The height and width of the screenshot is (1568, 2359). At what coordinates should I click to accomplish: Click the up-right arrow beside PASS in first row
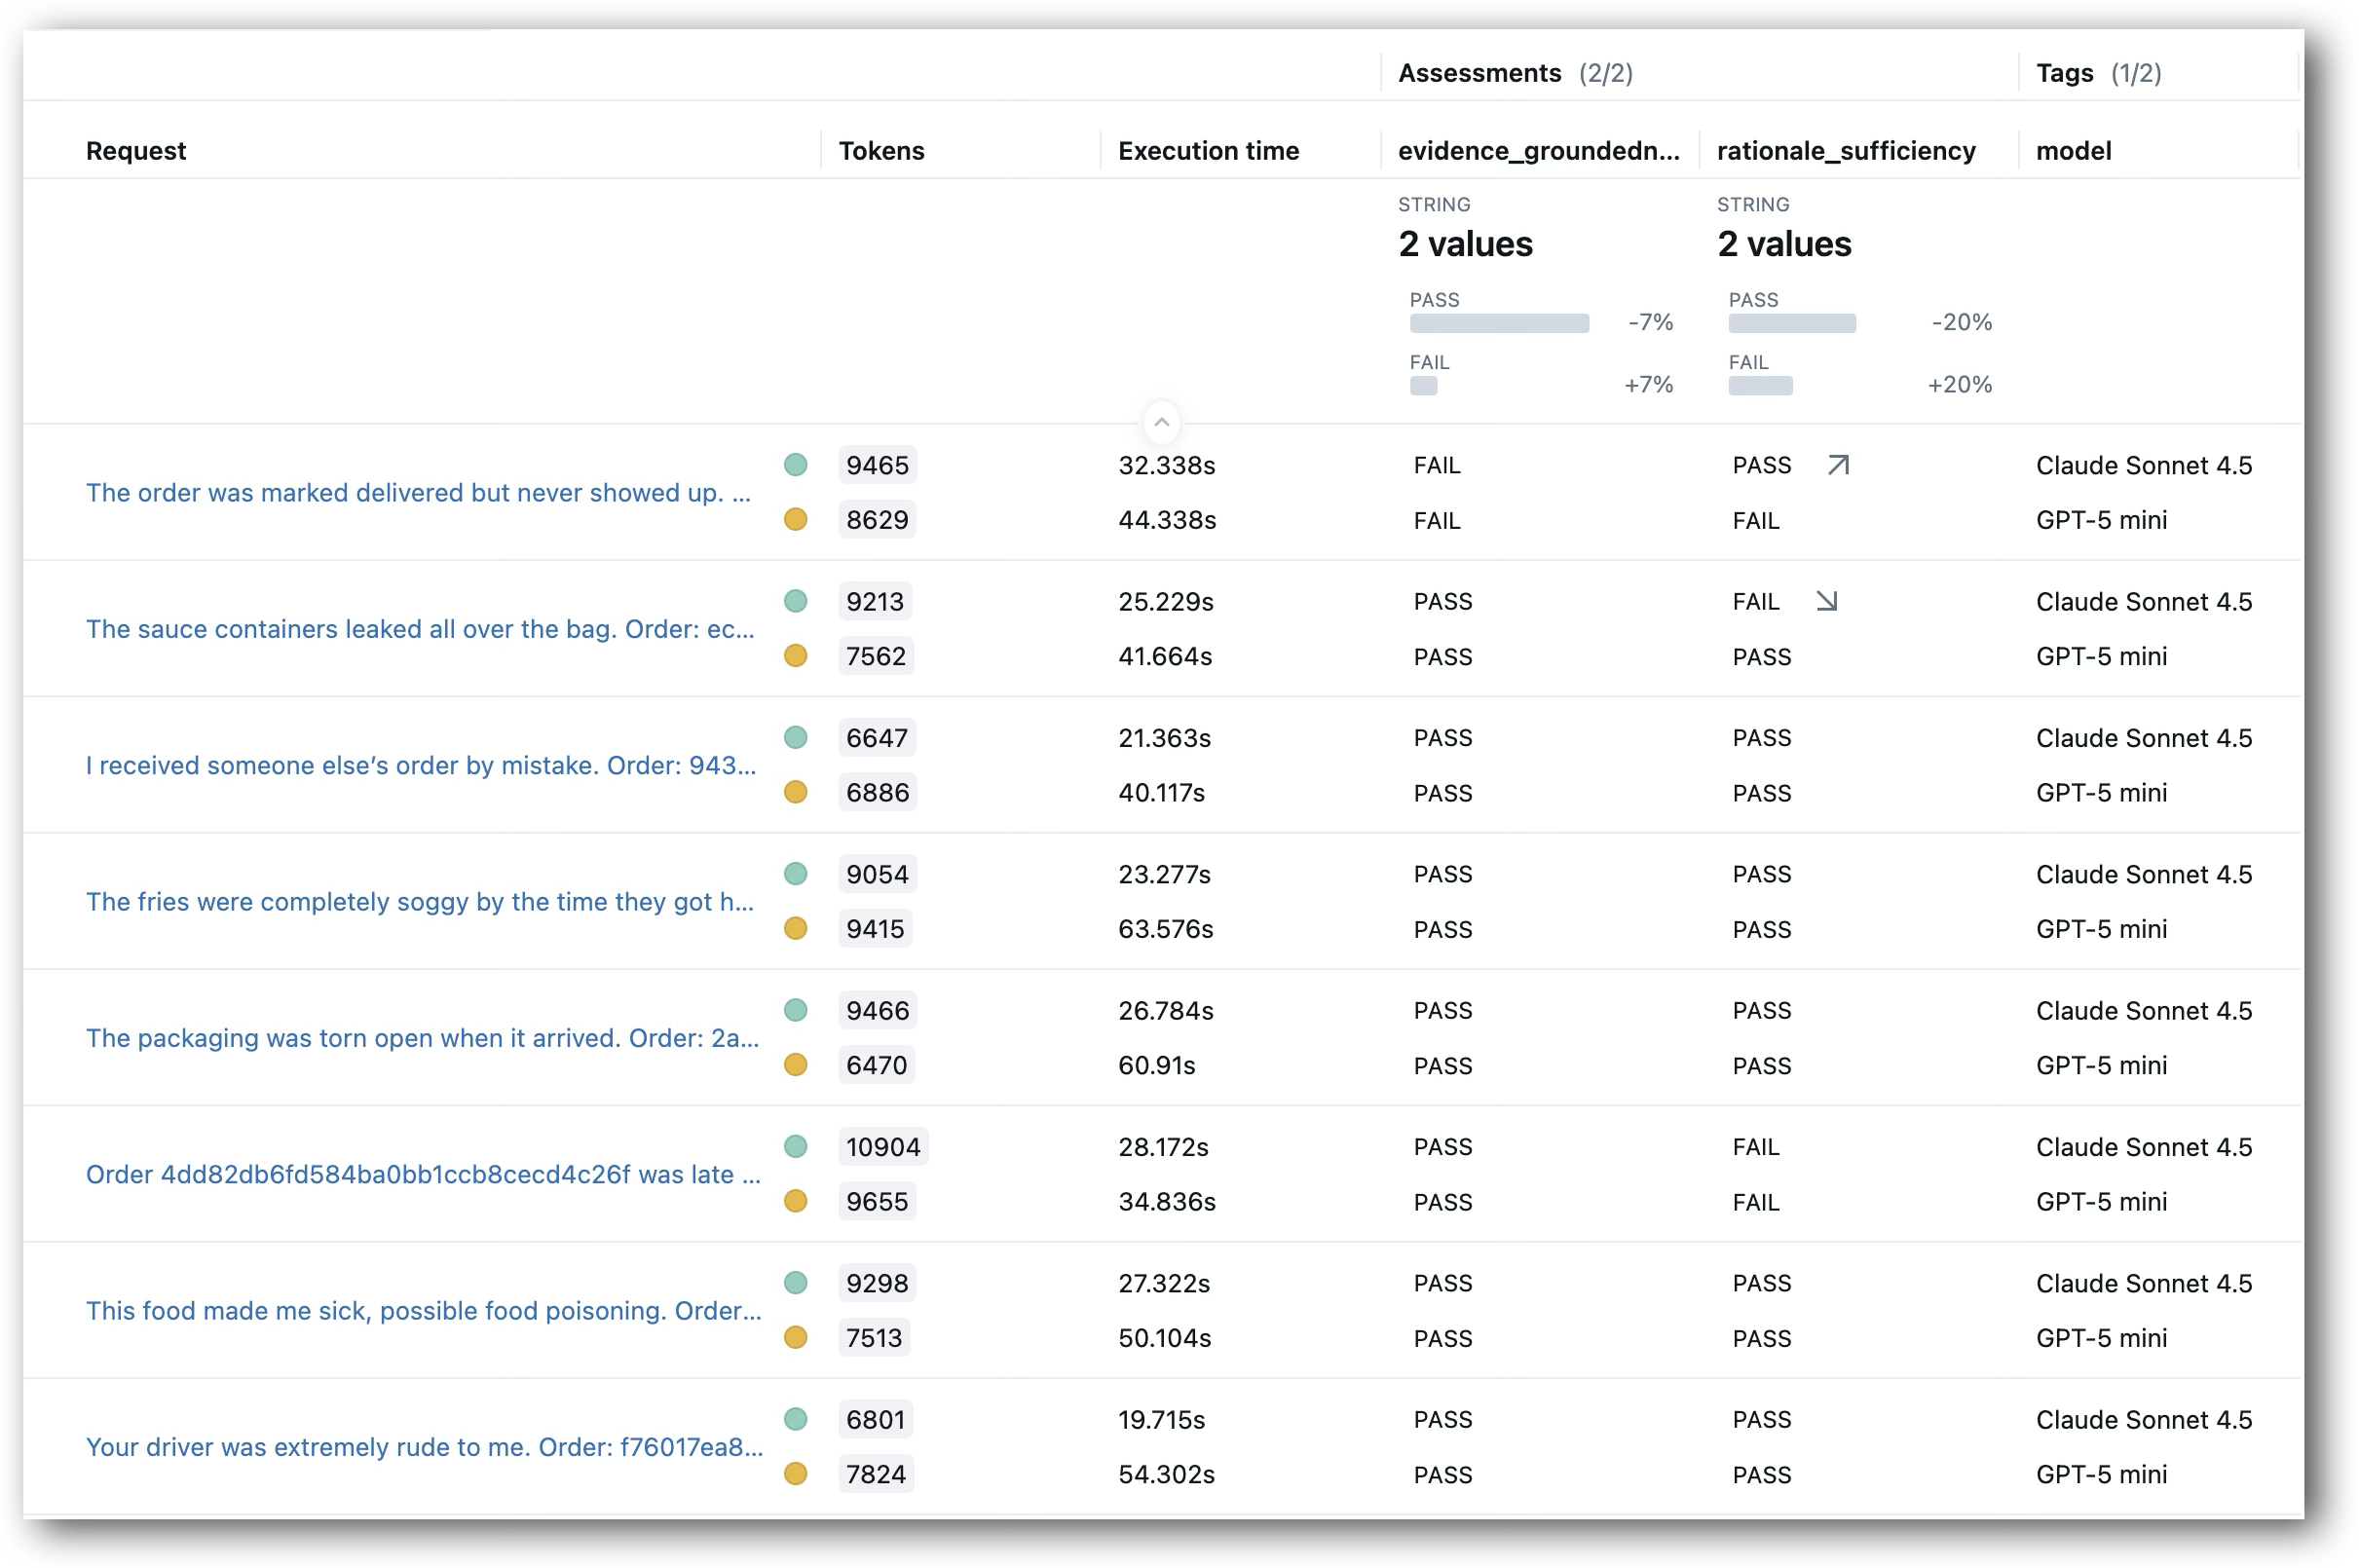(1838, 465)
